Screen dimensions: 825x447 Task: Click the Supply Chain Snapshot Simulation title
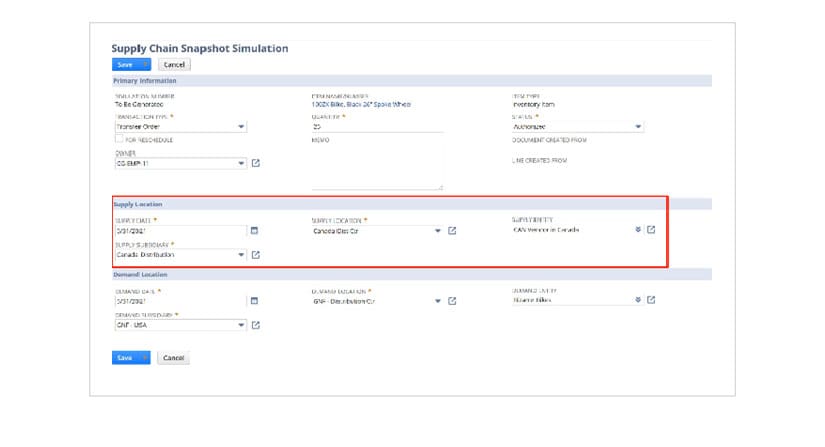click(200, 48)
